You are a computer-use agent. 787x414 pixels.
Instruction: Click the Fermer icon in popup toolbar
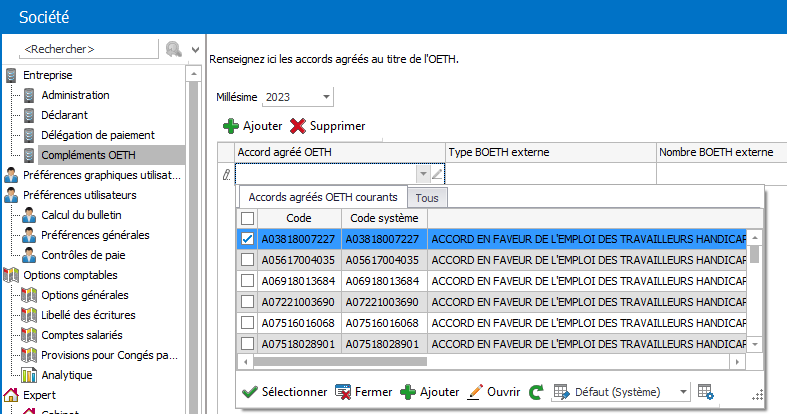tap(343, 392)
